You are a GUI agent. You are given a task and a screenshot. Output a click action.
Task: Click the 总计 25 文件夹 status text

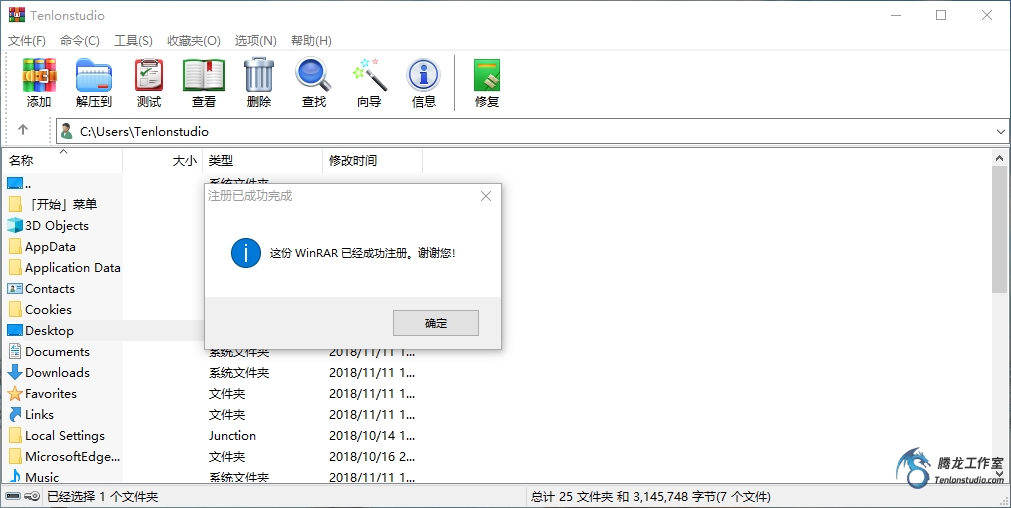tap(651, 496)
